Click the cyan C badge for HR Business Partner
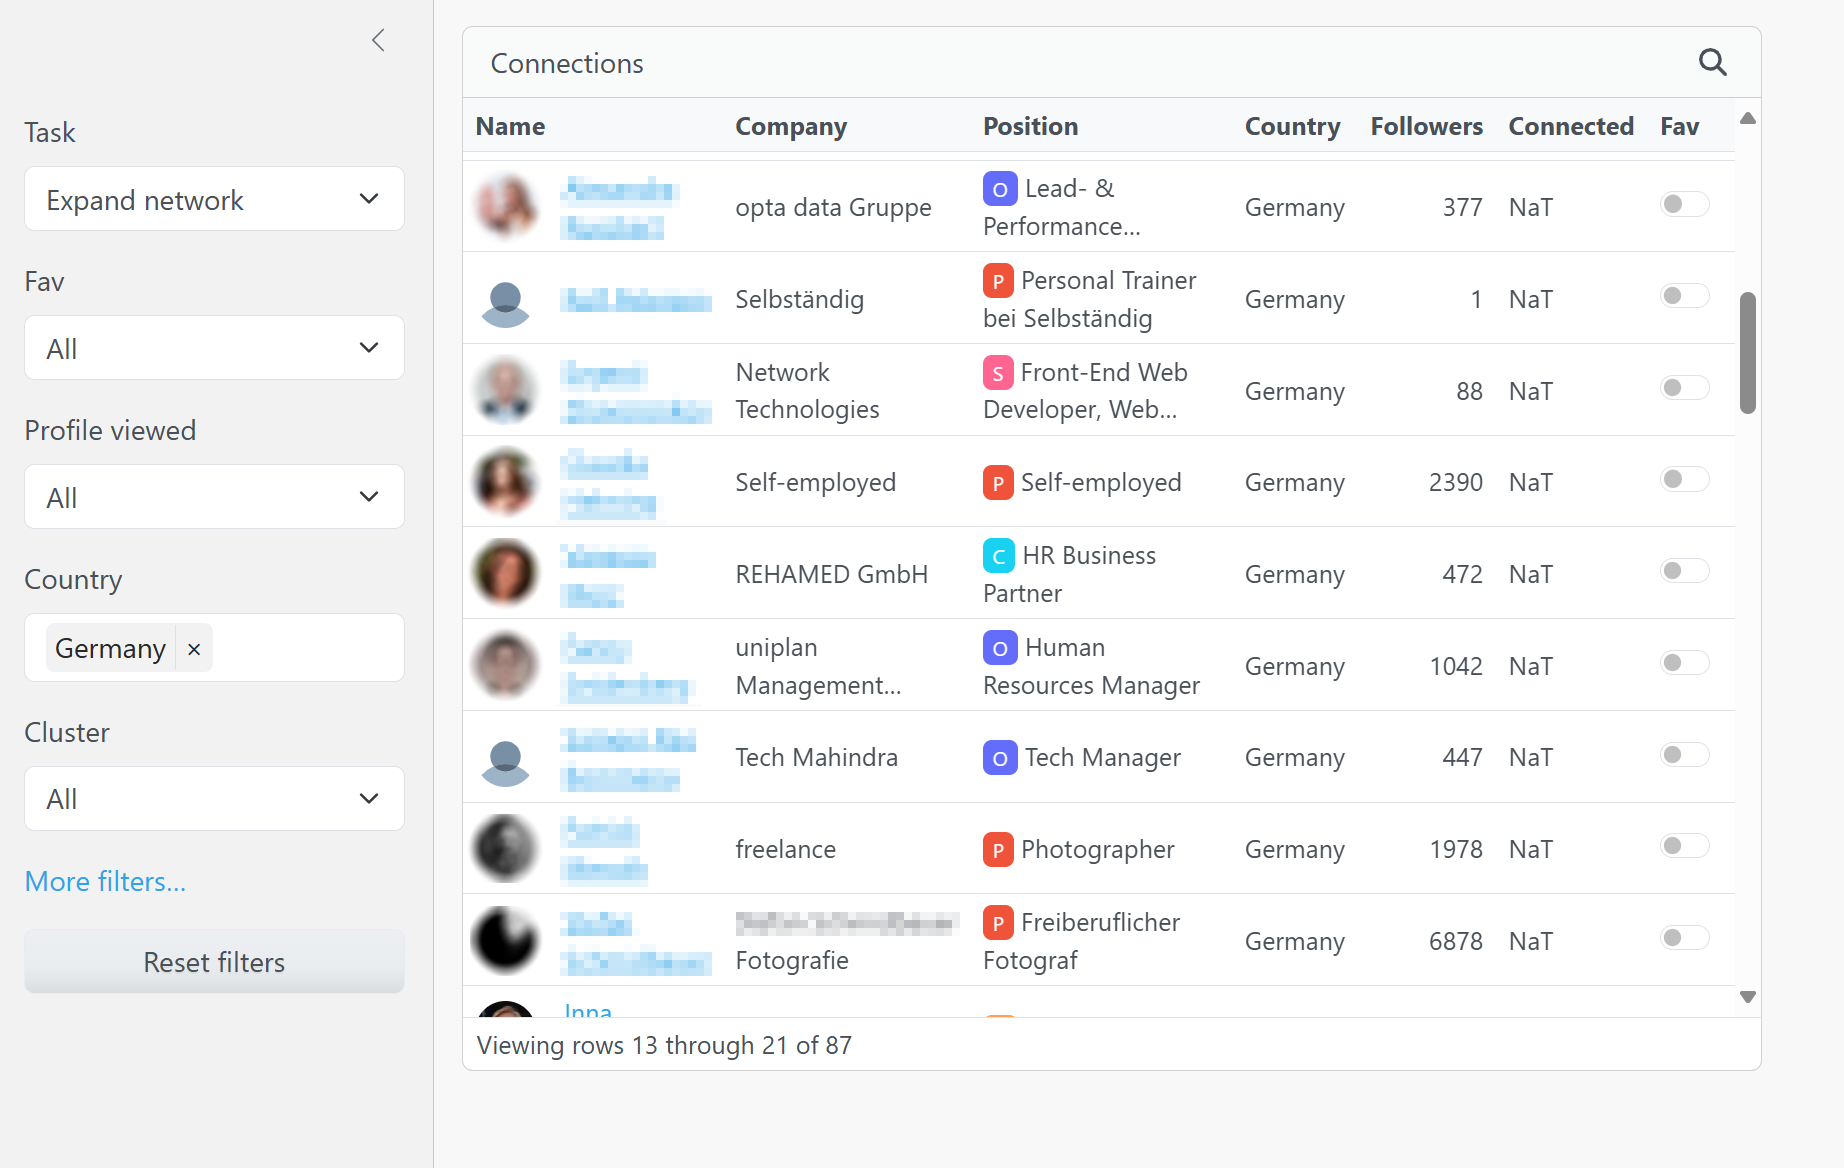1844x1168 pixels. 998,555
